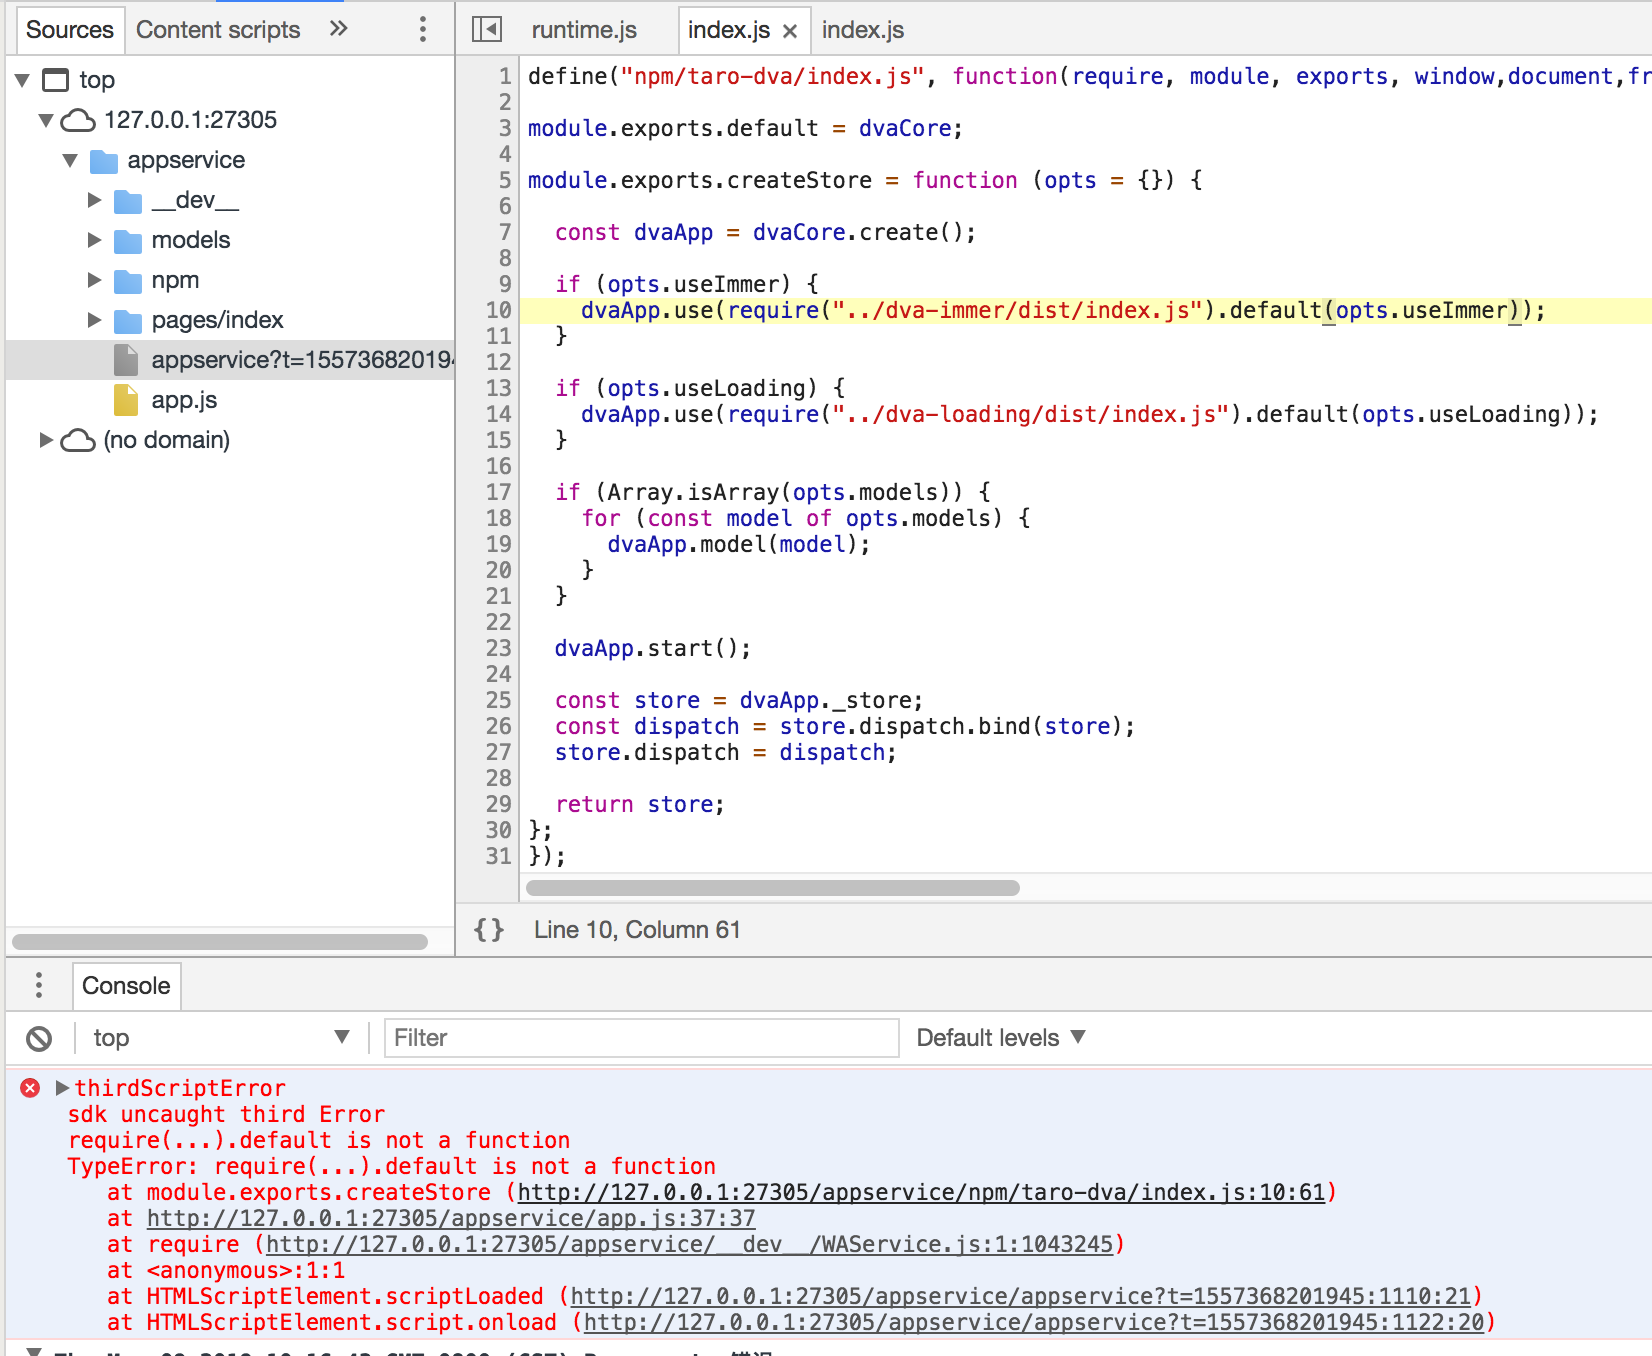
Task: Select the appservice?t=15573682019 file row
Action: coord(230,360)
